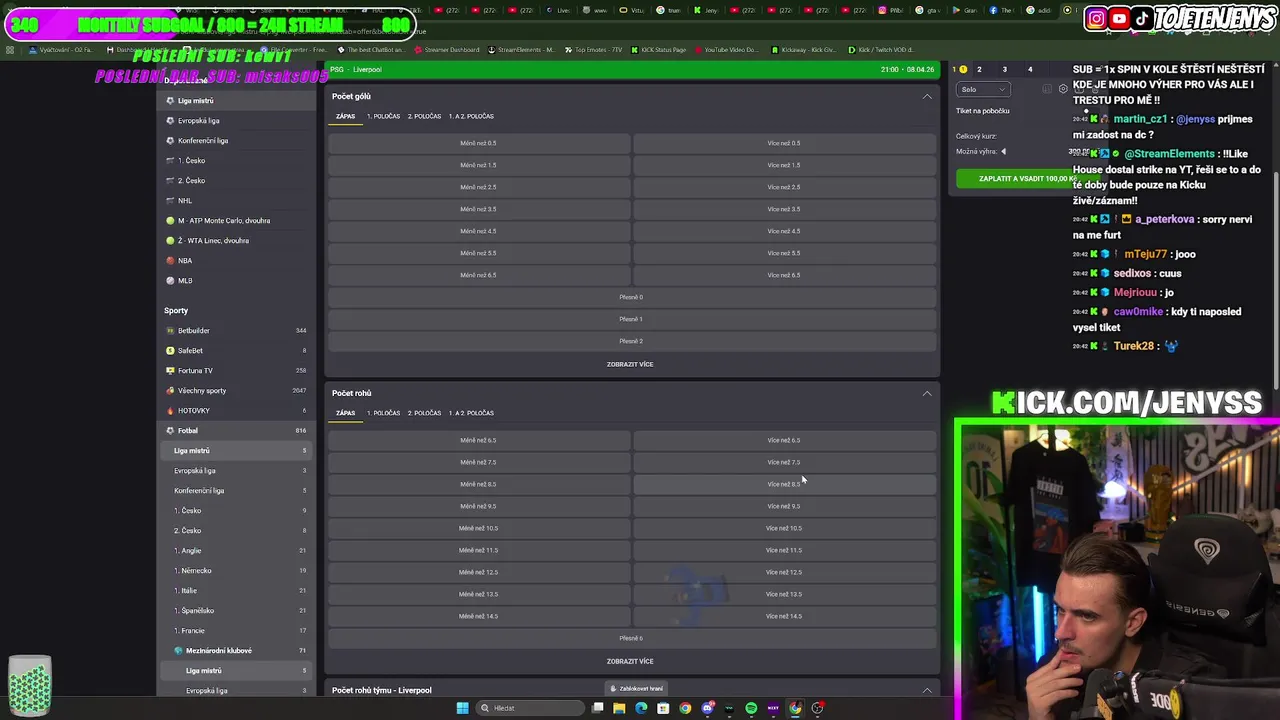The width and height of the screenshot is (1280, 720).
Task: Select 1. POLOČAS tab under Počet rohů
Action: pos(383,413)
